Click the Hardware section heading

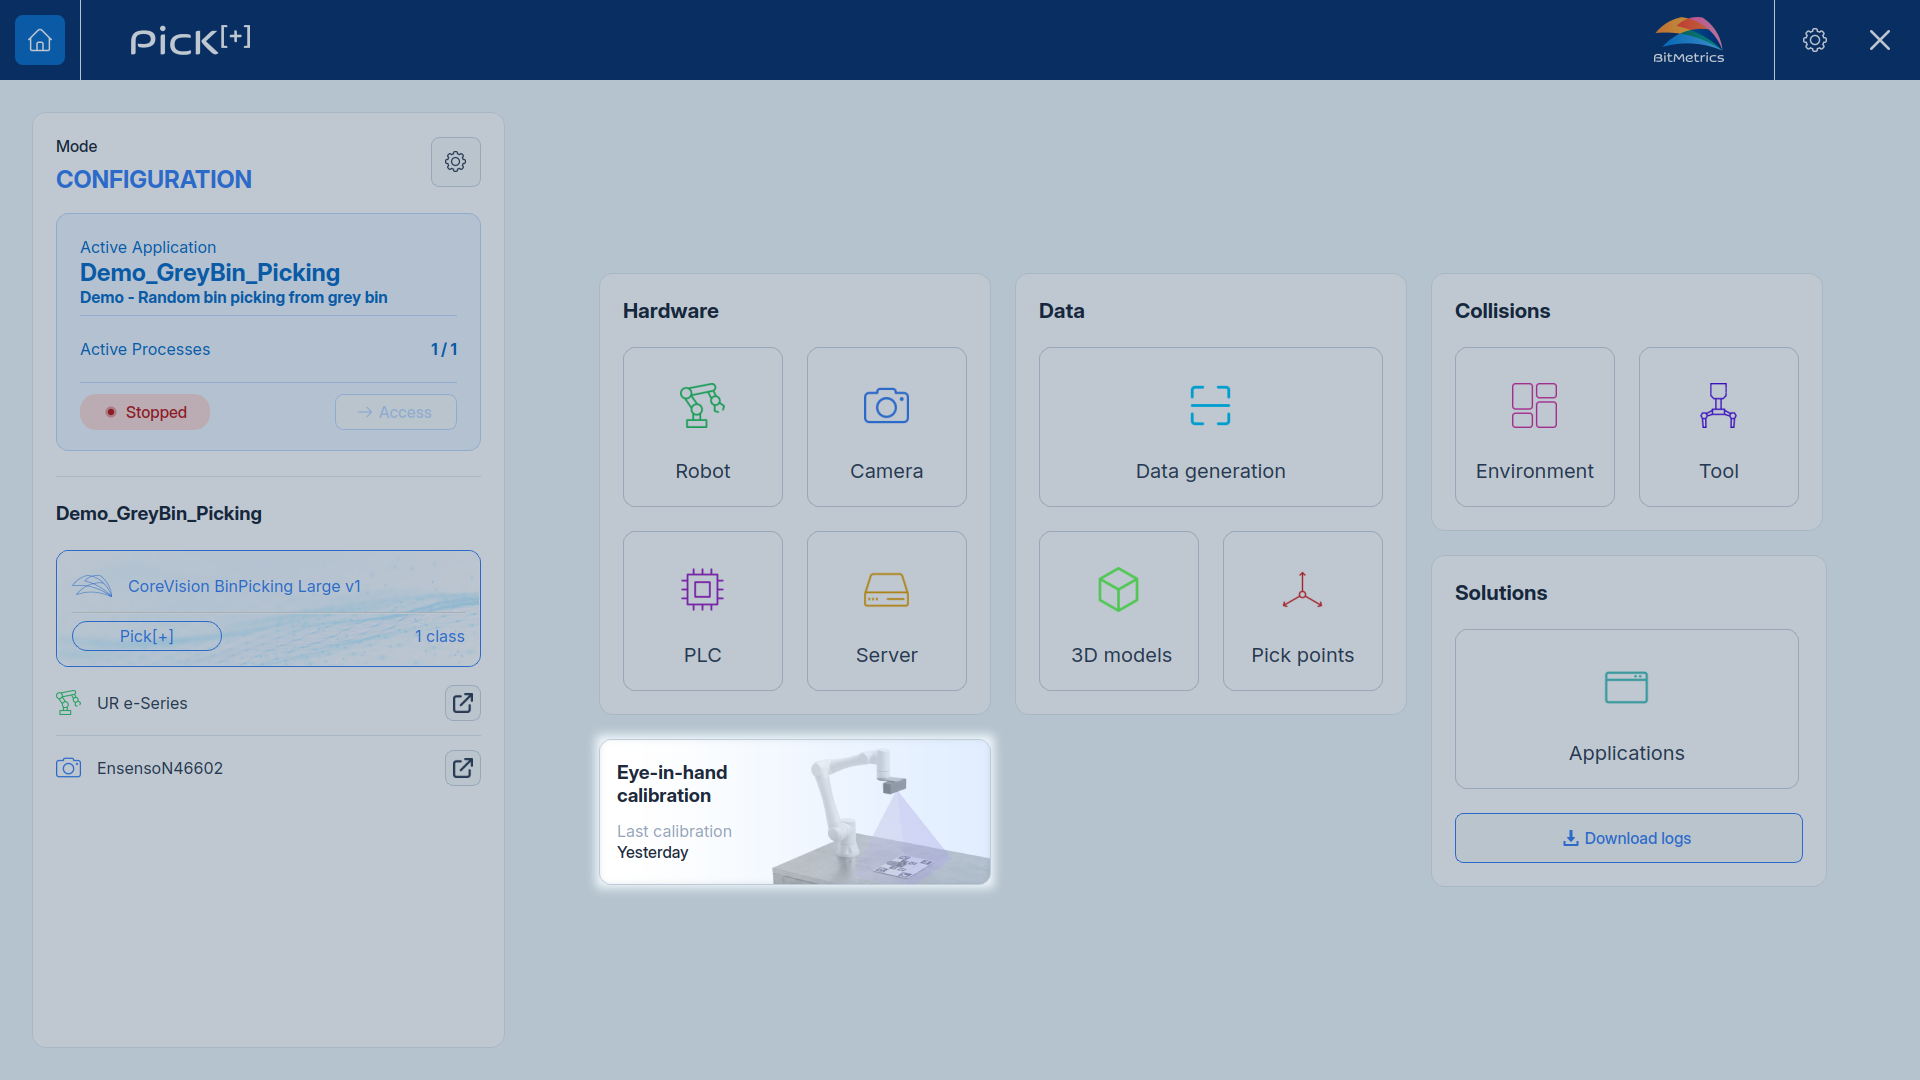[x=671, y=311]
